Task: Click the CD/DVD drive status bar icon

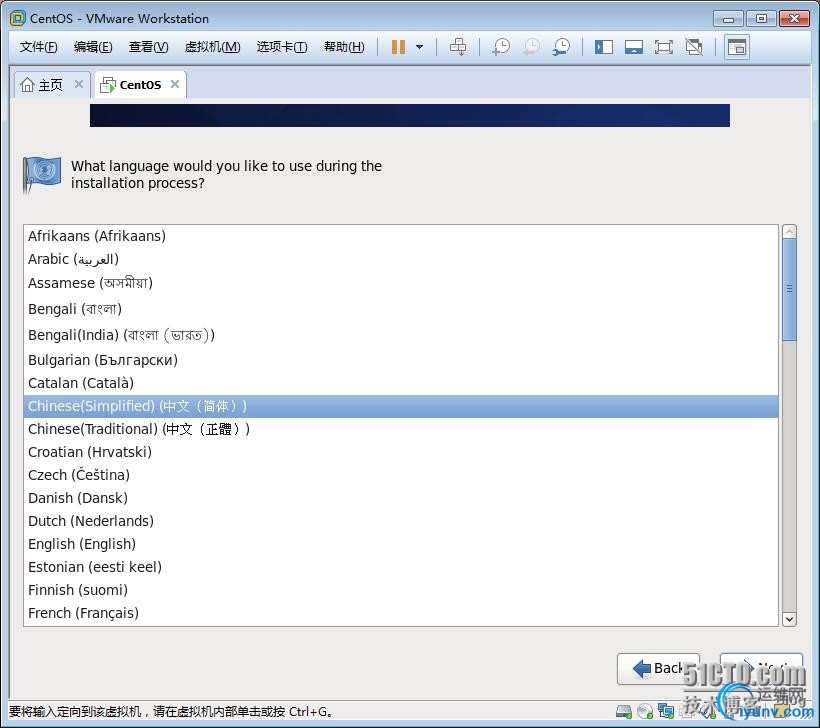Action: pos(645,711)
